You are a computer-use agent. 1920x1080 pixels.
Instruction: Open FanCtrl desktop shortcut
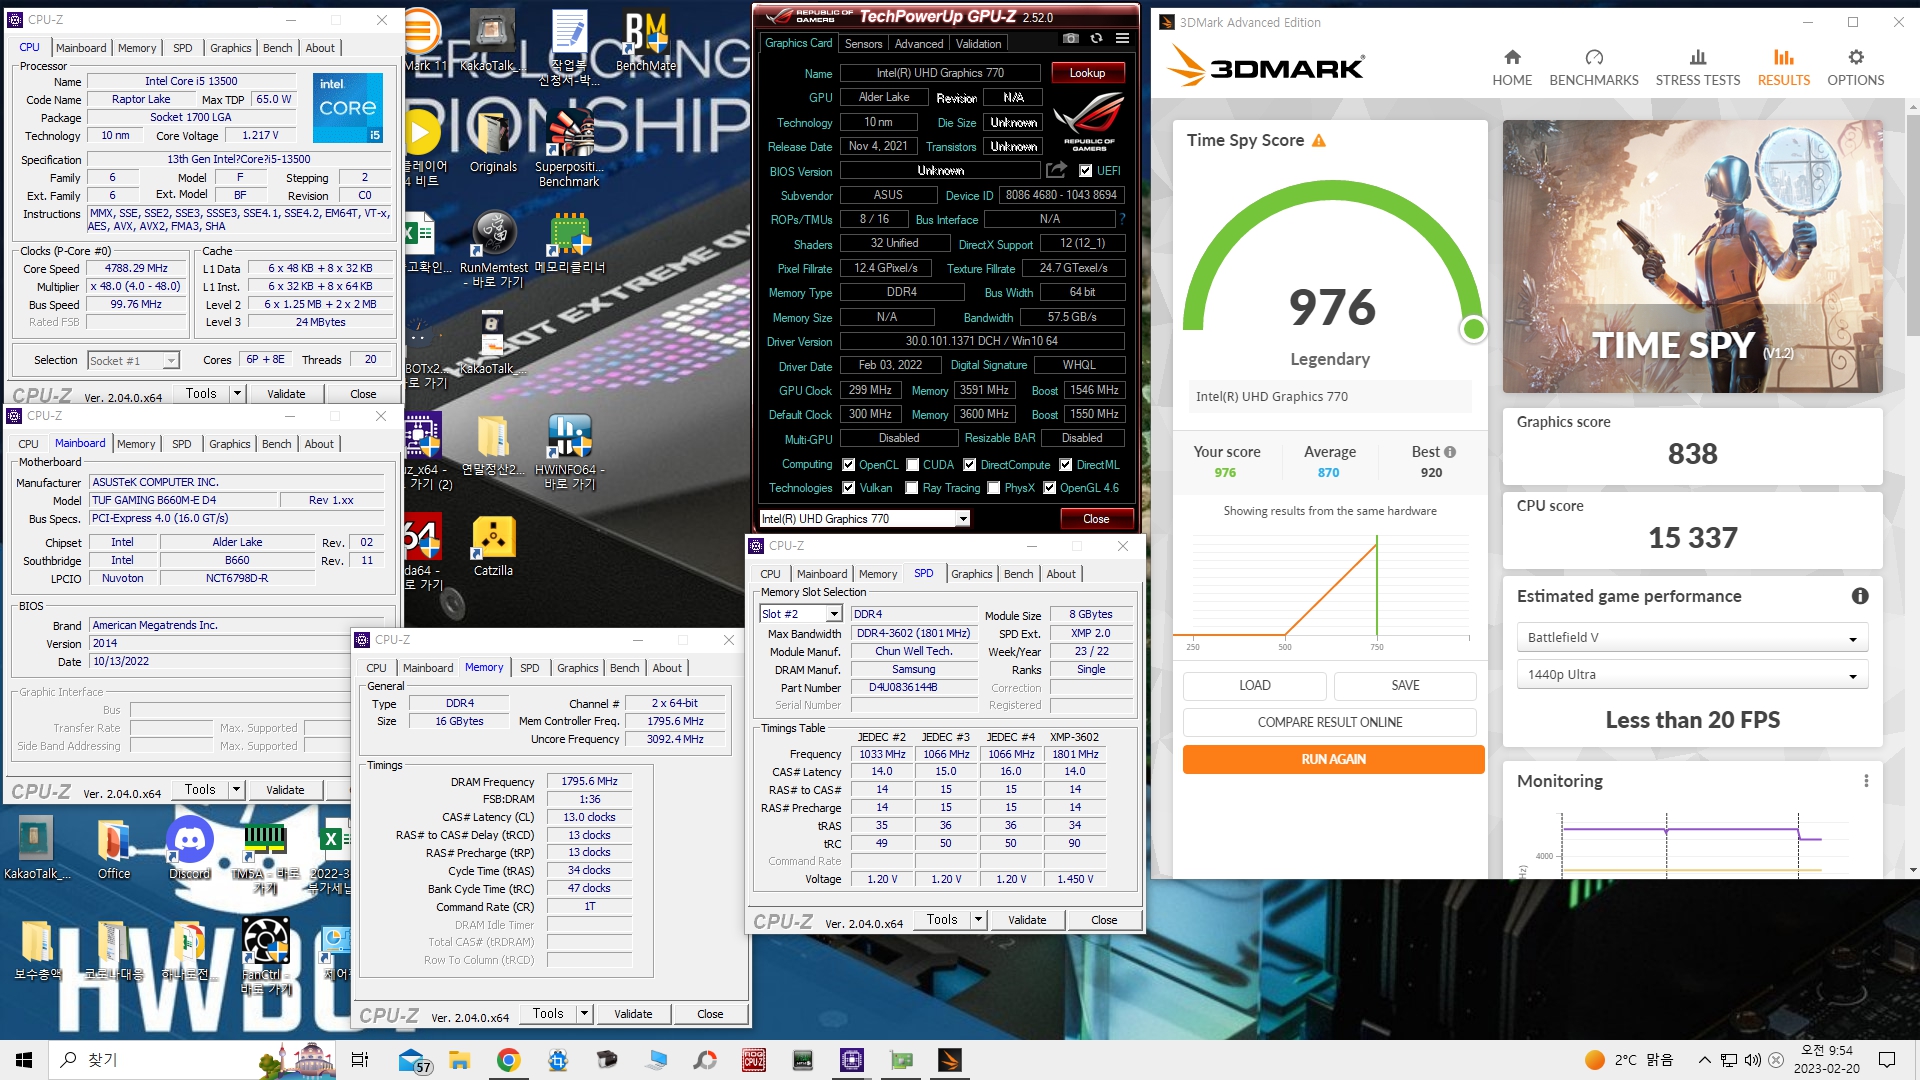point(266,956)
